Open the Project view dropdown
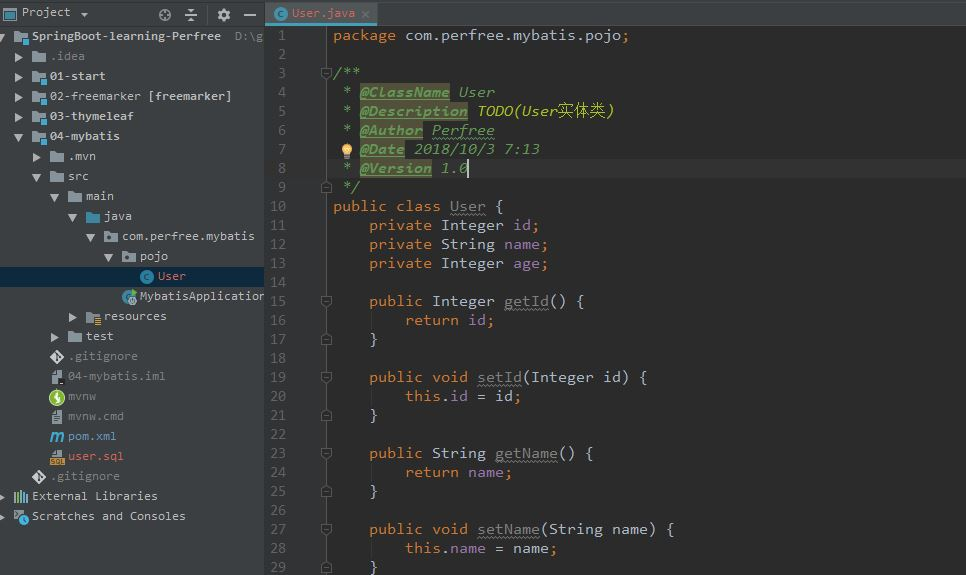The height and width of the screenshot is (575, 966). tap(84, 14)
